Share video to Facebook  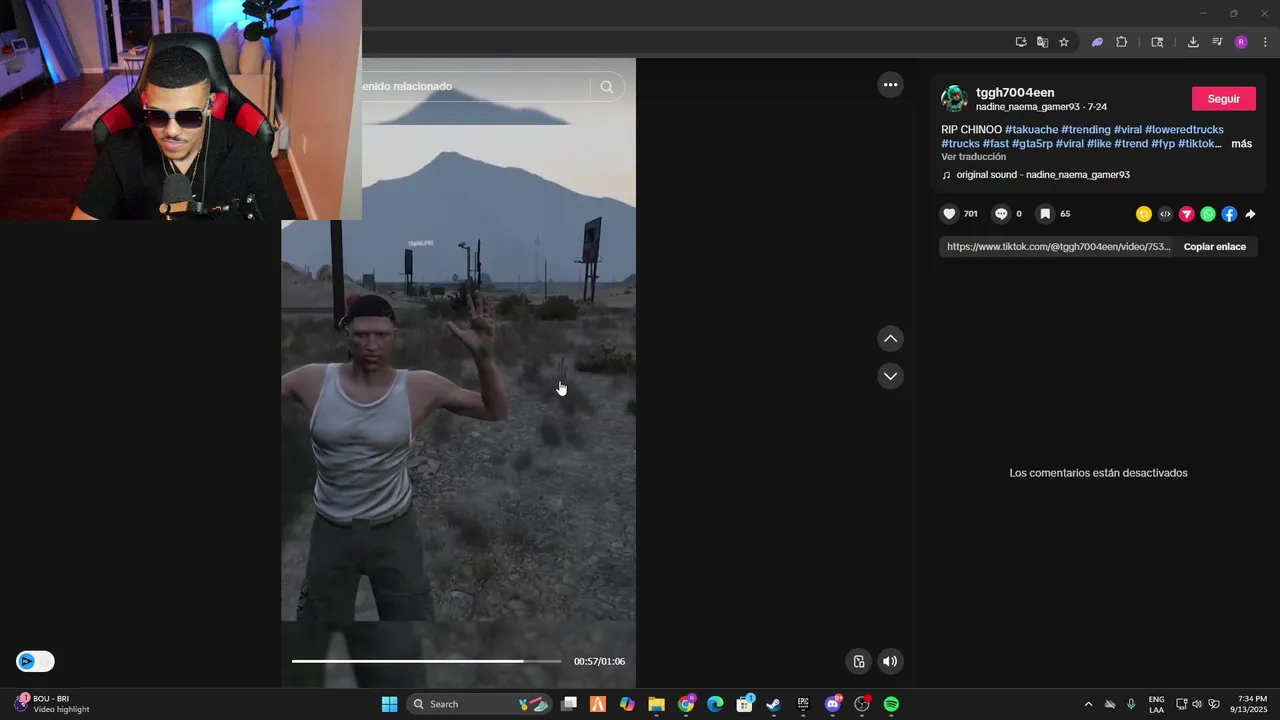pos(1229,214)
